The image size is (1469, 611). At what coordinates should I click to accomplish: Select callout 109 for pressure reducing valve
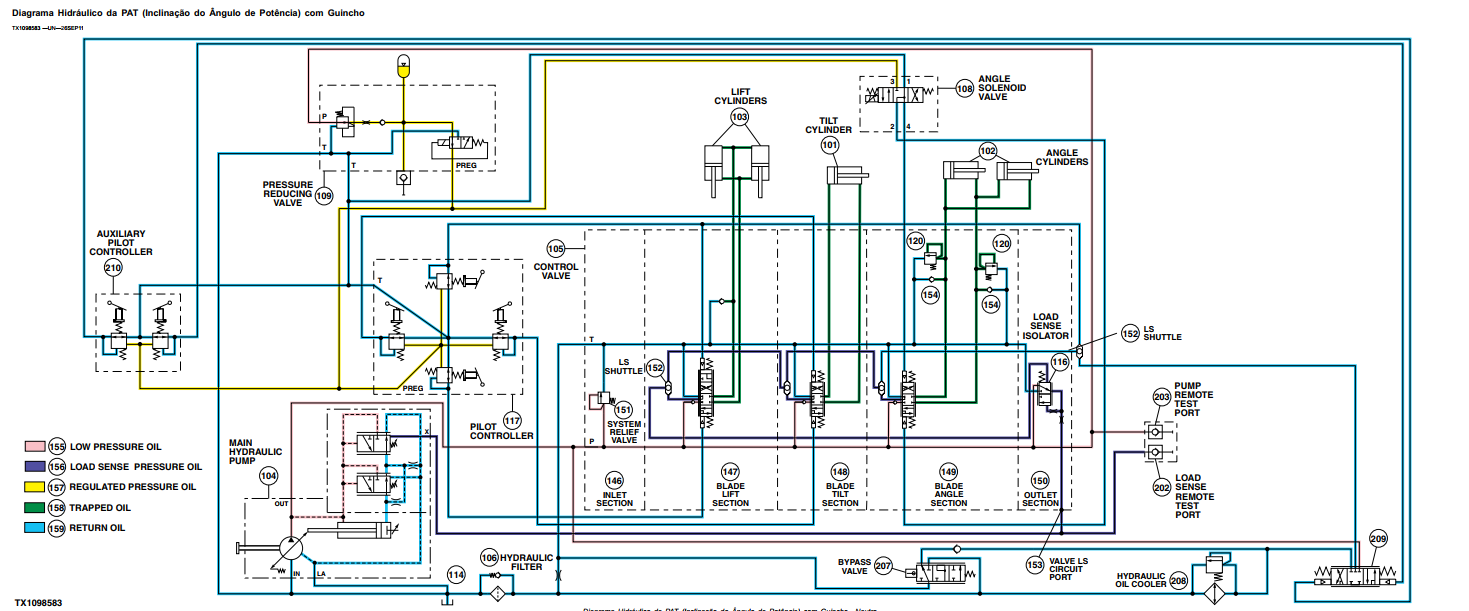tap(324, 197)
